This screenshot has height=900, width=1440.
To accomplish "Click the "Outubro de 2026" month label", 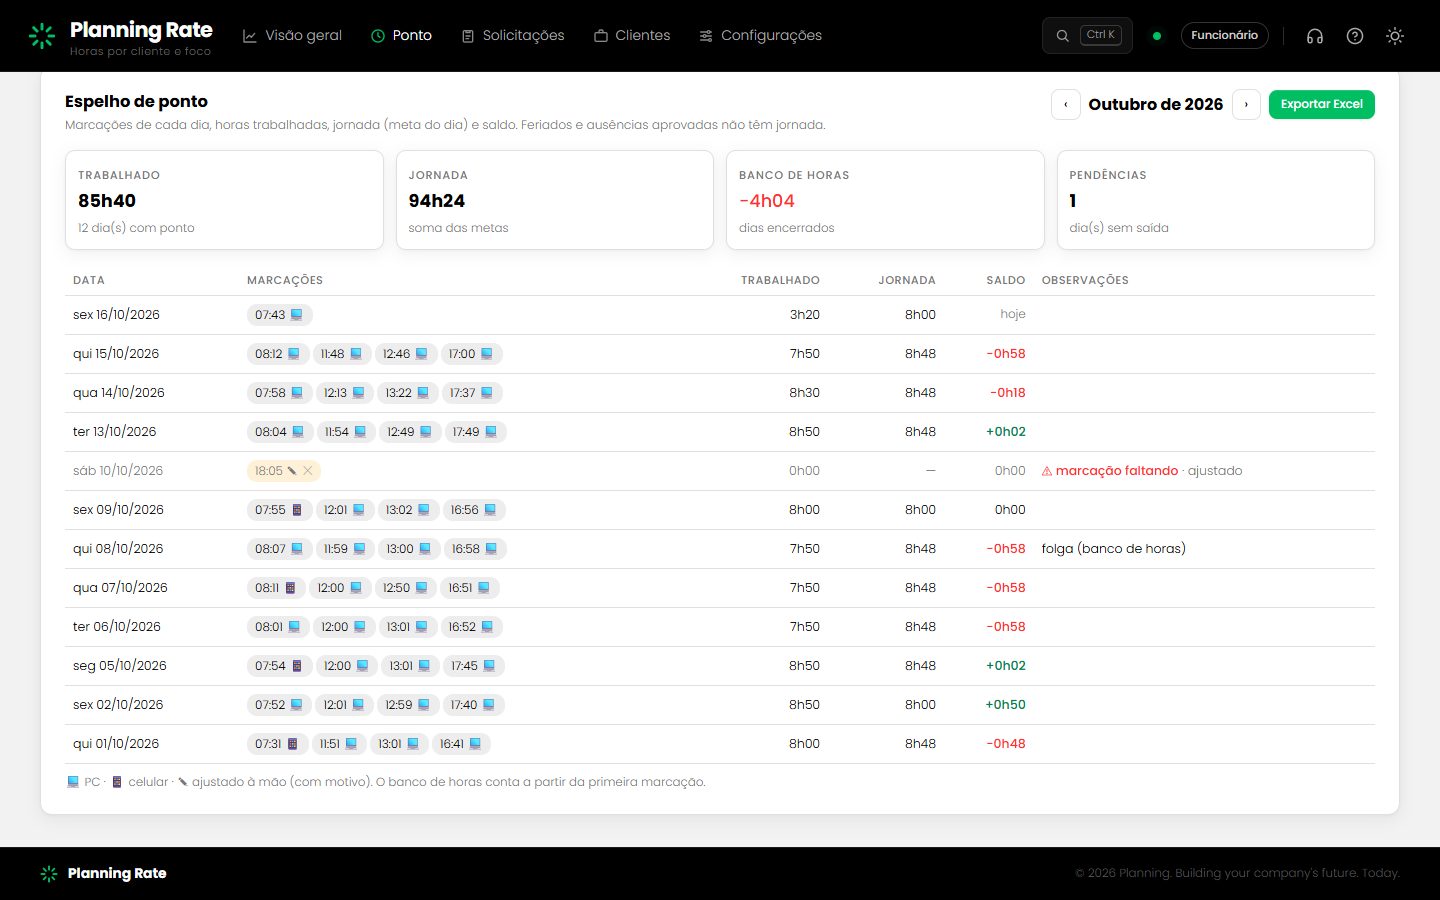I will coord(1156,104).
